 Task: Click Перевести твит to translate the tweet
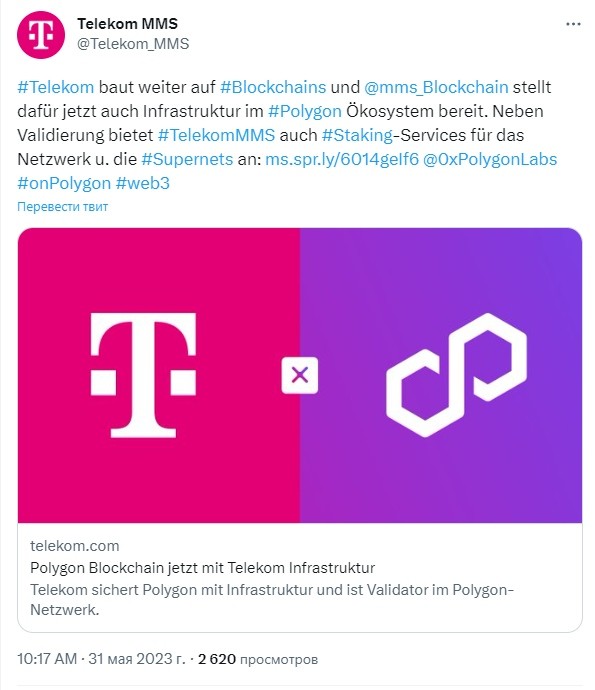click(x=62, y=206)
